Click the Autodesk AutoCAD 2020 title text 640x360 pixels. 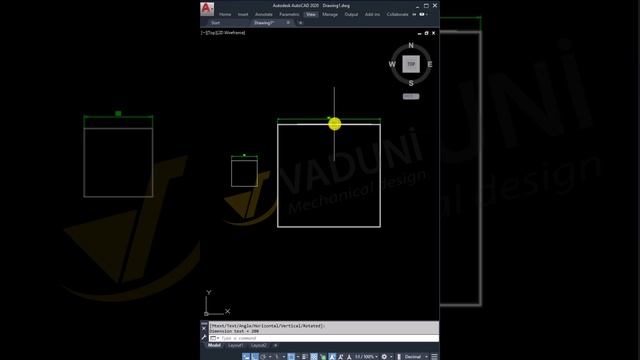pyautogui.click(x=296, y=6)
